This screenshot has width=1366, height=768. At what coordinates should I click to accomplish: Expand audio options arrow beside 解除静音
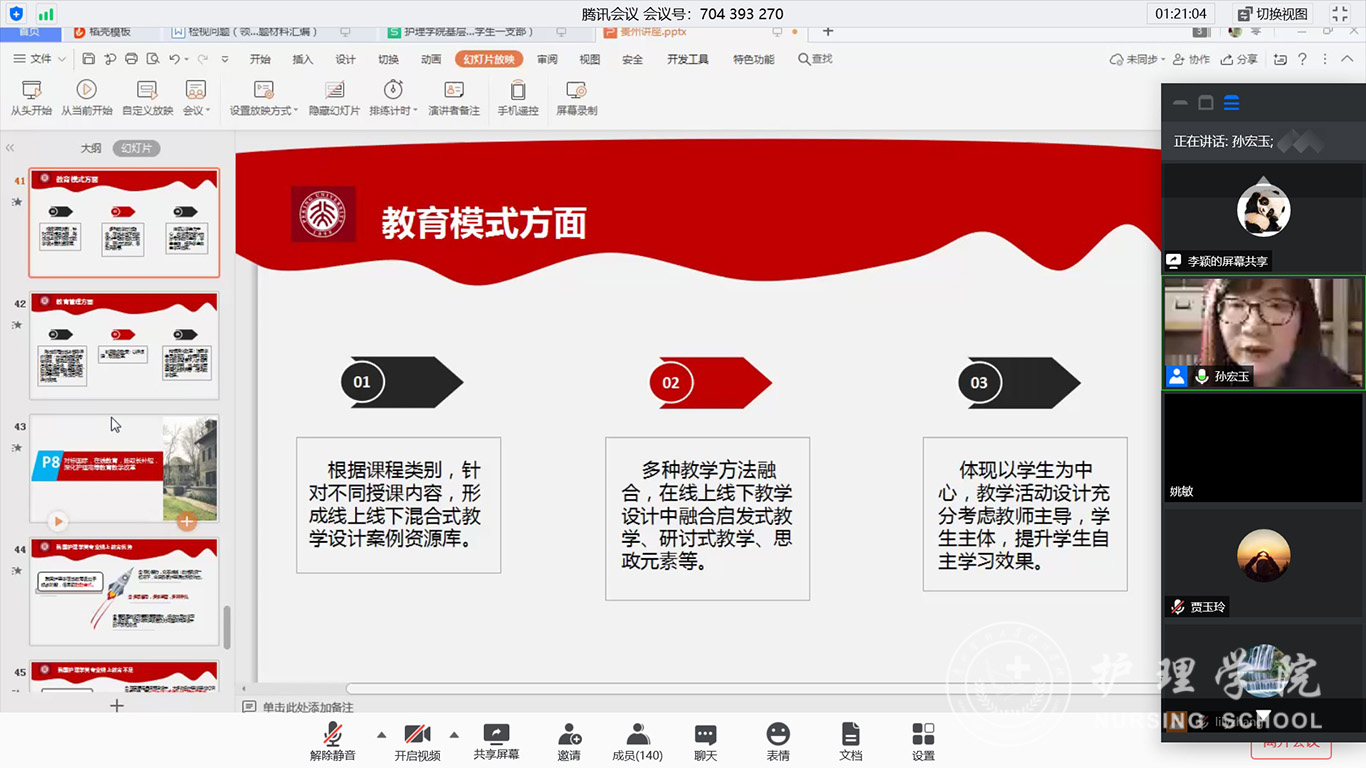tap(381, 735)
